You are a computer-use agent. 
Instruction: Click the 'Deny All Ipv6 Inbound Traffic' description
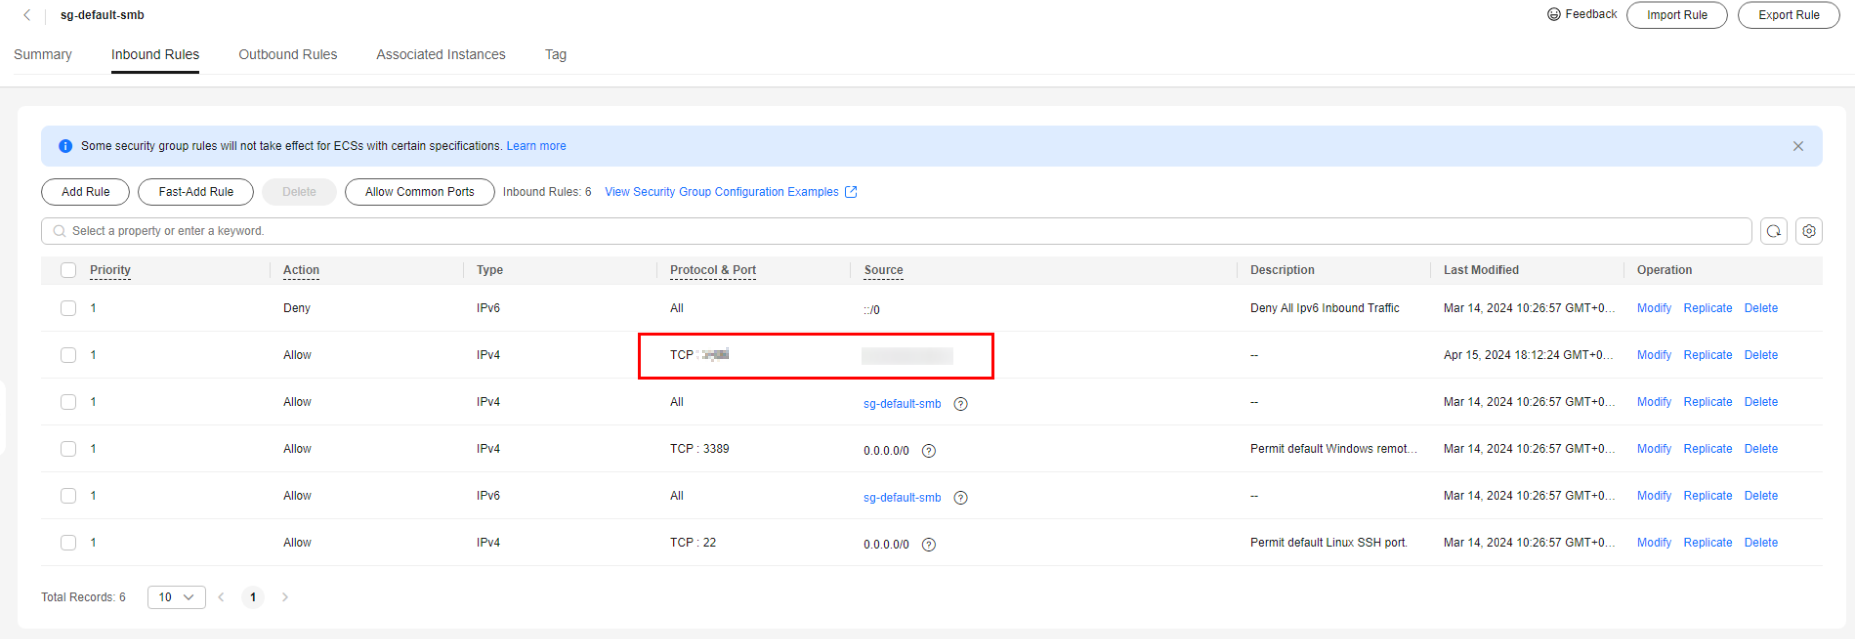coord(1325,308)
